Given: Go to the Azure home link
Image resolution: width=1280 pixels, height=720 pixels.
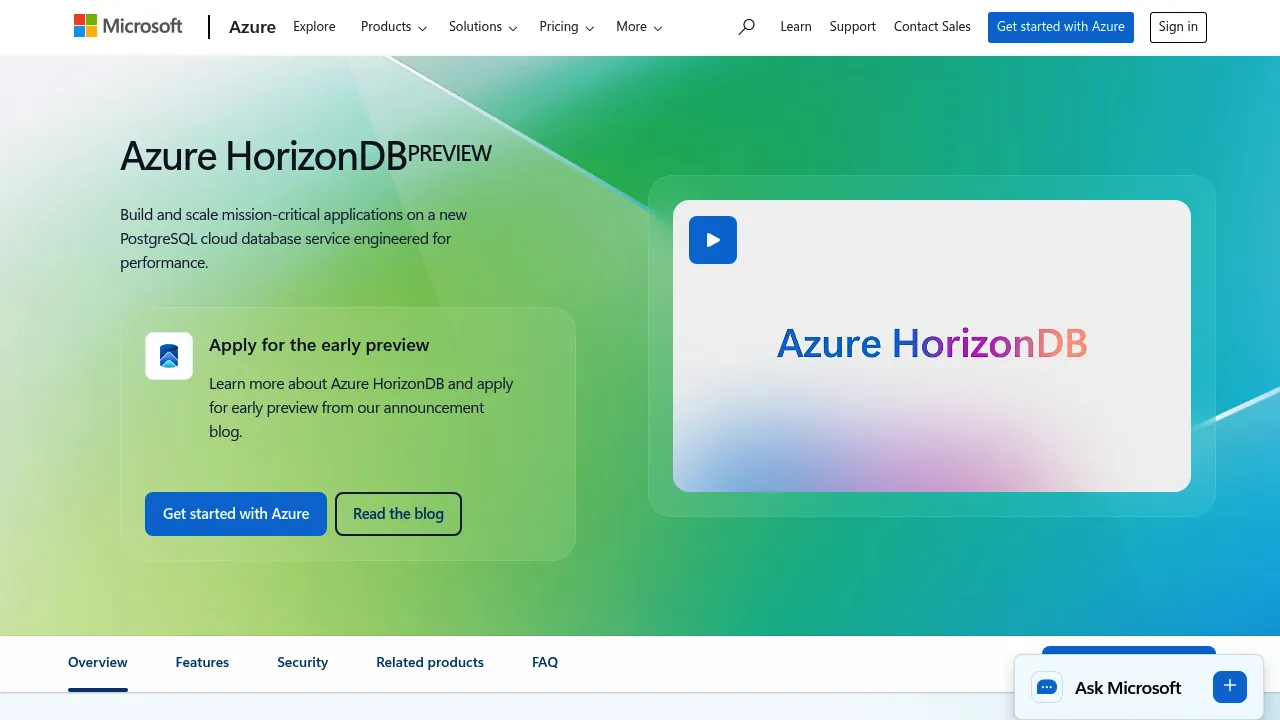Looking at the screenshot, I should pos(252,27).
